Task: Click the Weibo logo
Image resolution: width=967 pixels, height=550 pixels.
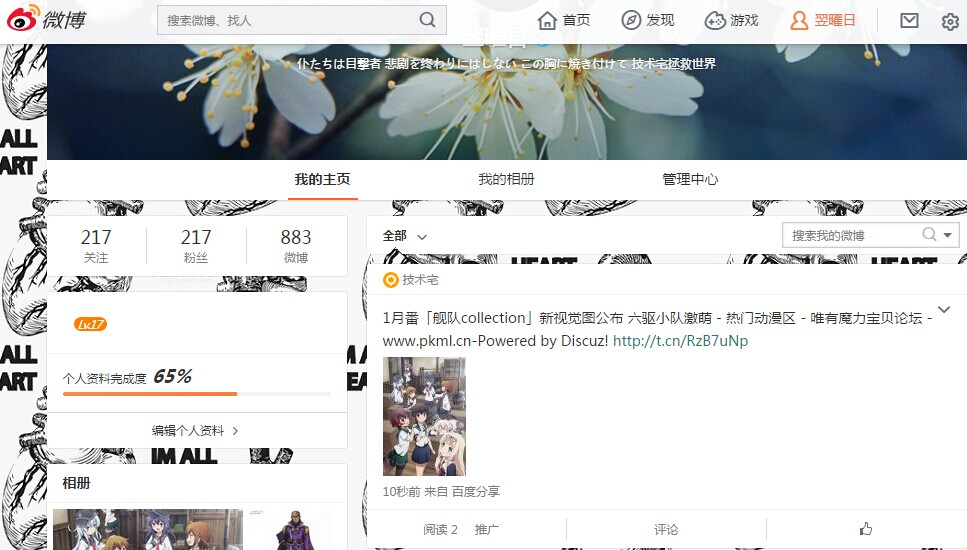Action: (x=47, y=20)
